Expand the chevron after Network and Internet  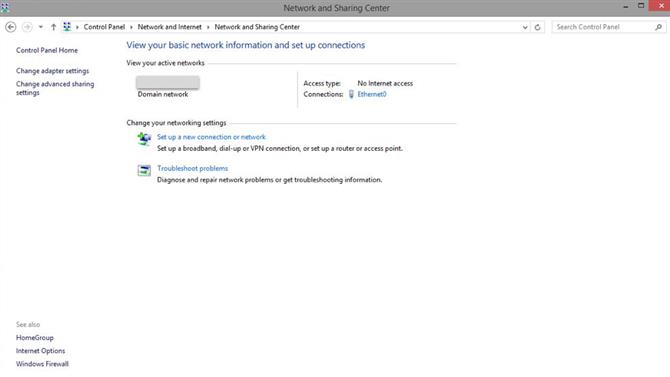tap(208, 27)
